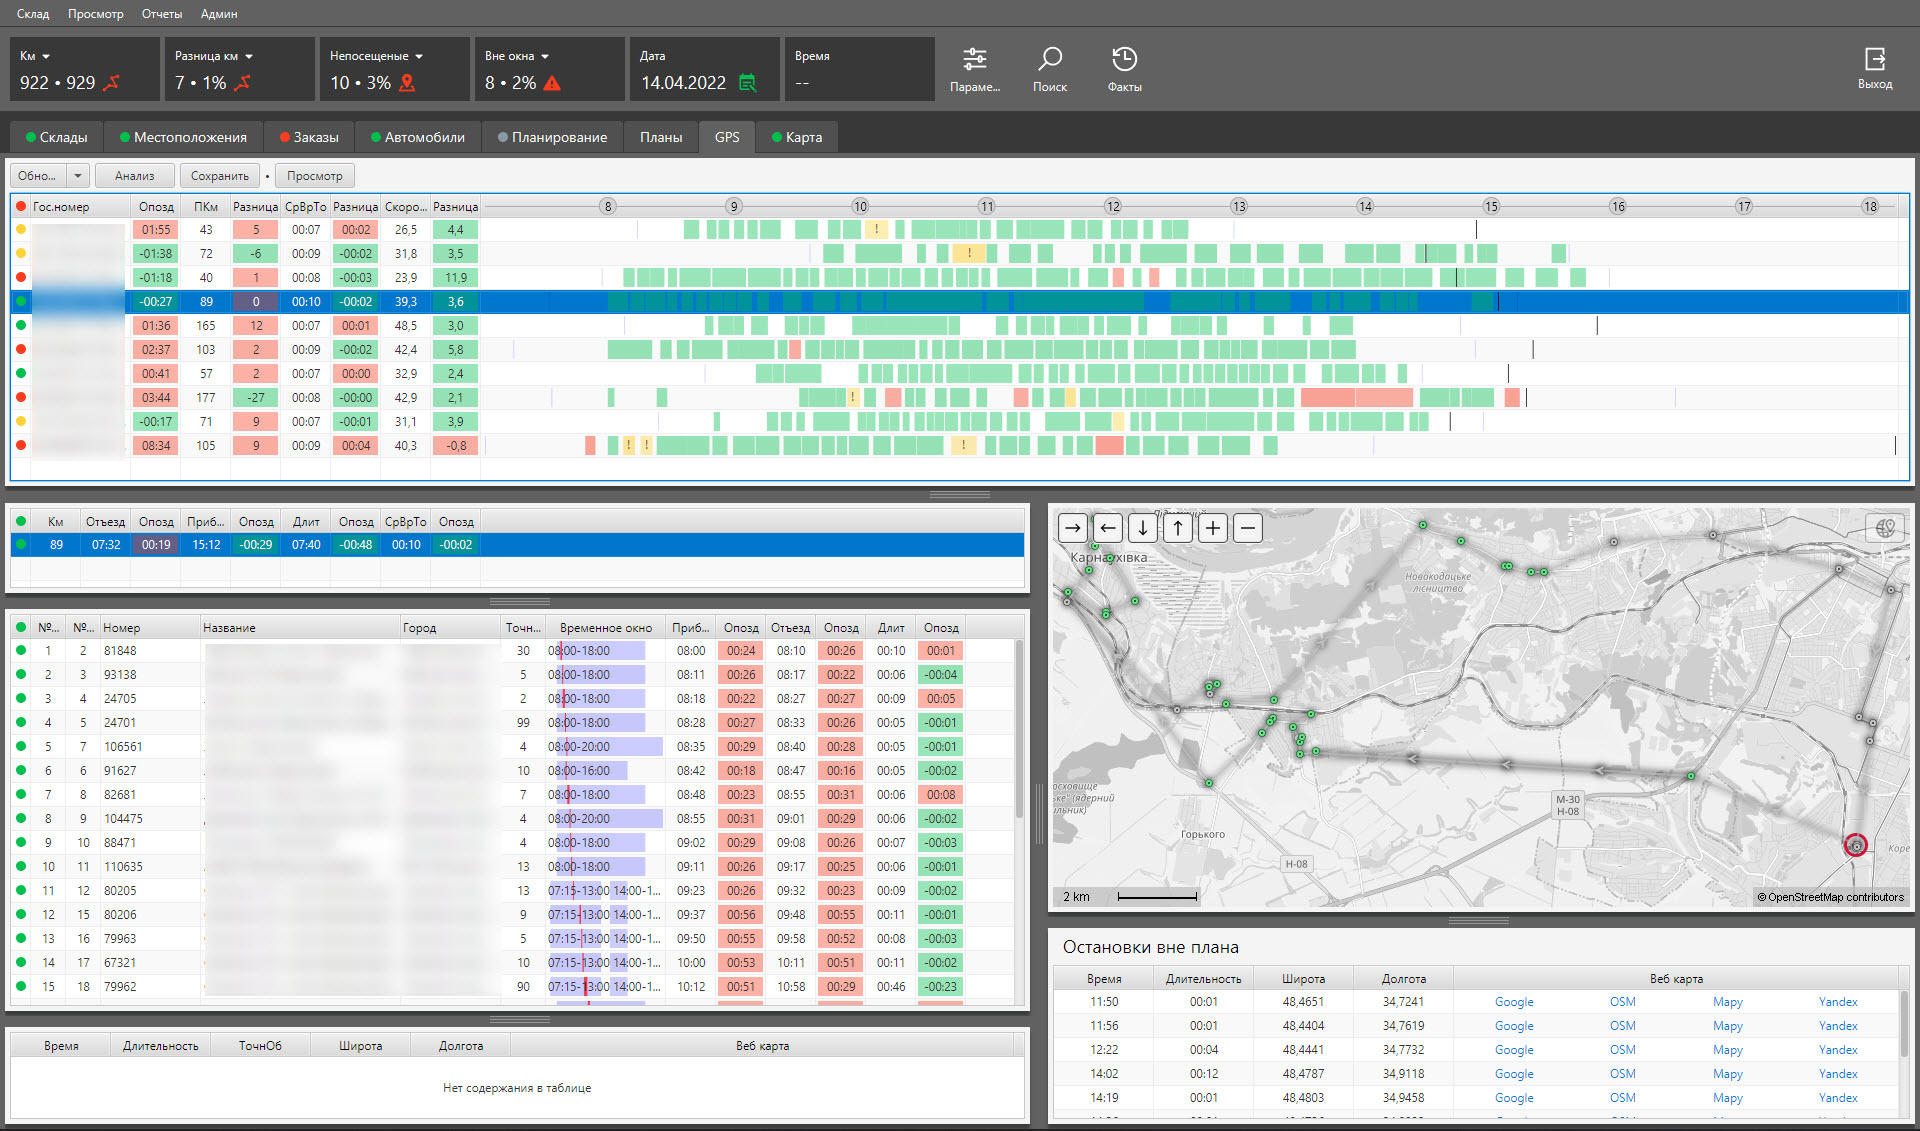The width and height of the screenshot is (1920, 1131).
Task: Expand the Разница км dropdown
Action: (x=249, y=56)
